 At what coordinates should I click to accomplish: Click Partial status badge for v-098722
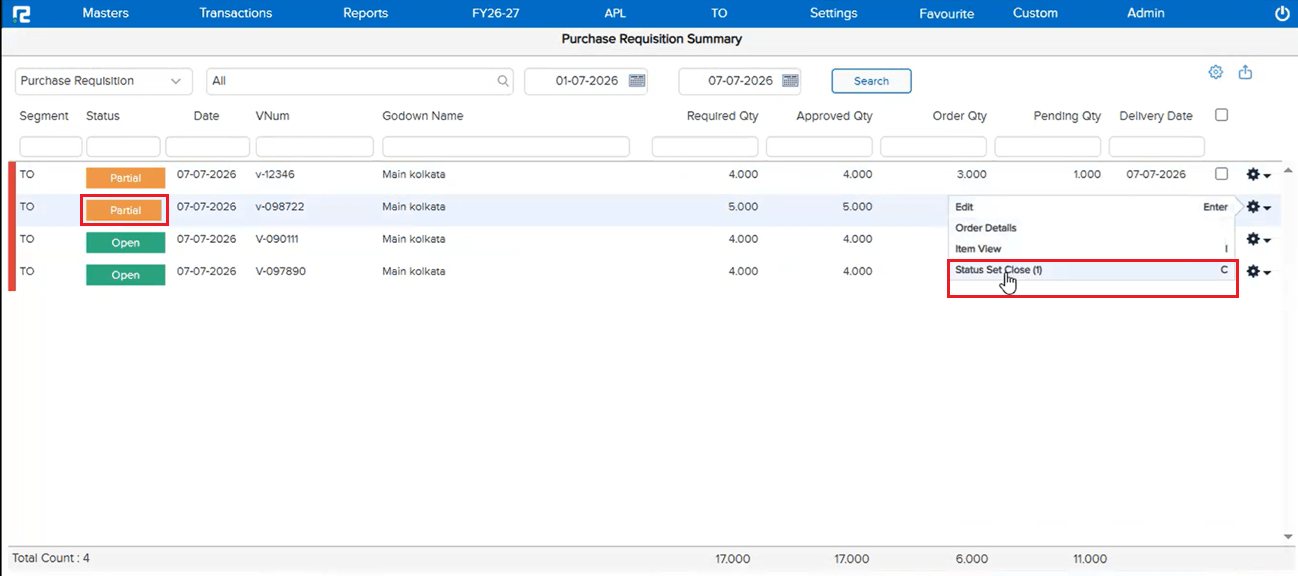[x=126, y=211]
